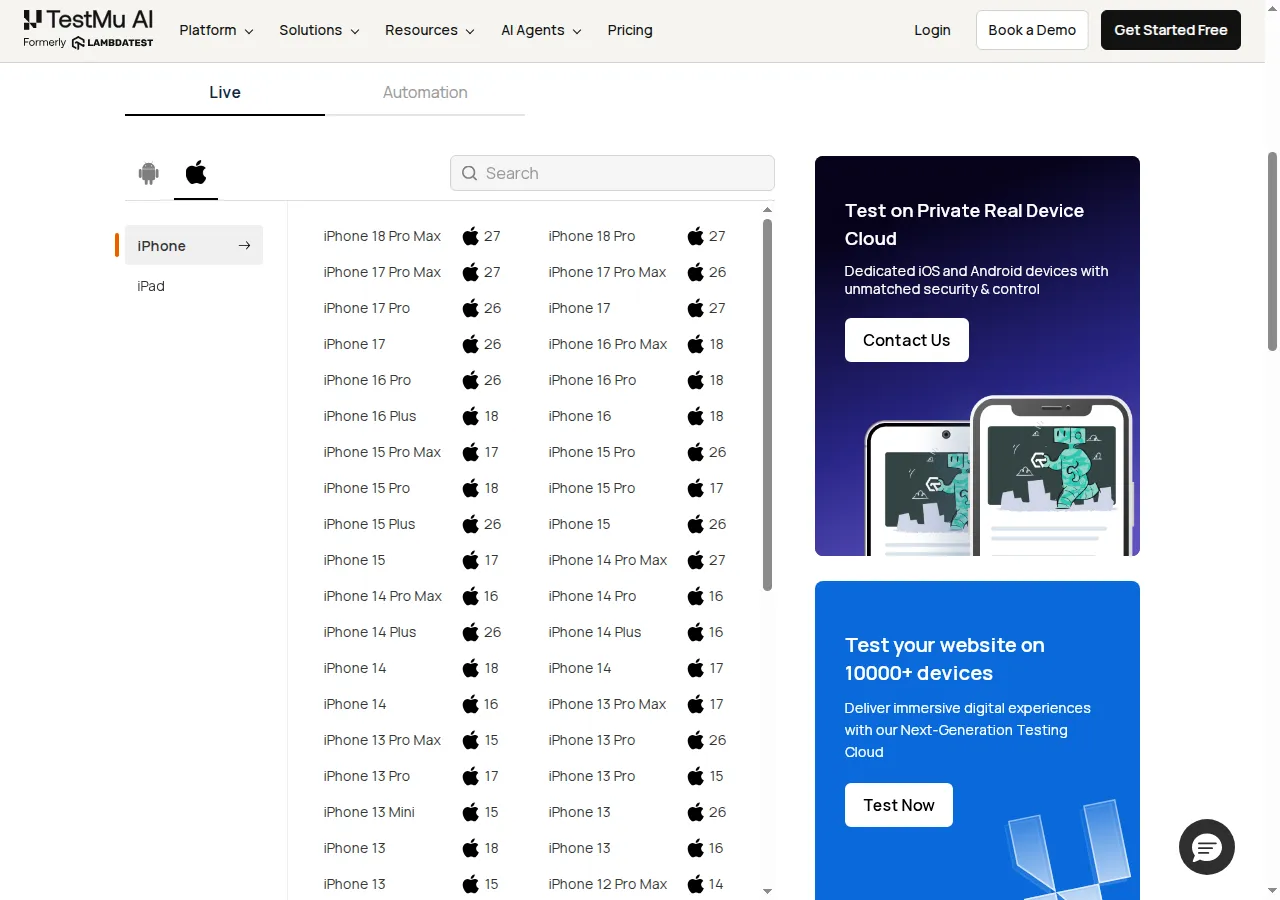
Task: Expand the AI Agents menu
Action: pyautogui.click(x=541, y=30)
